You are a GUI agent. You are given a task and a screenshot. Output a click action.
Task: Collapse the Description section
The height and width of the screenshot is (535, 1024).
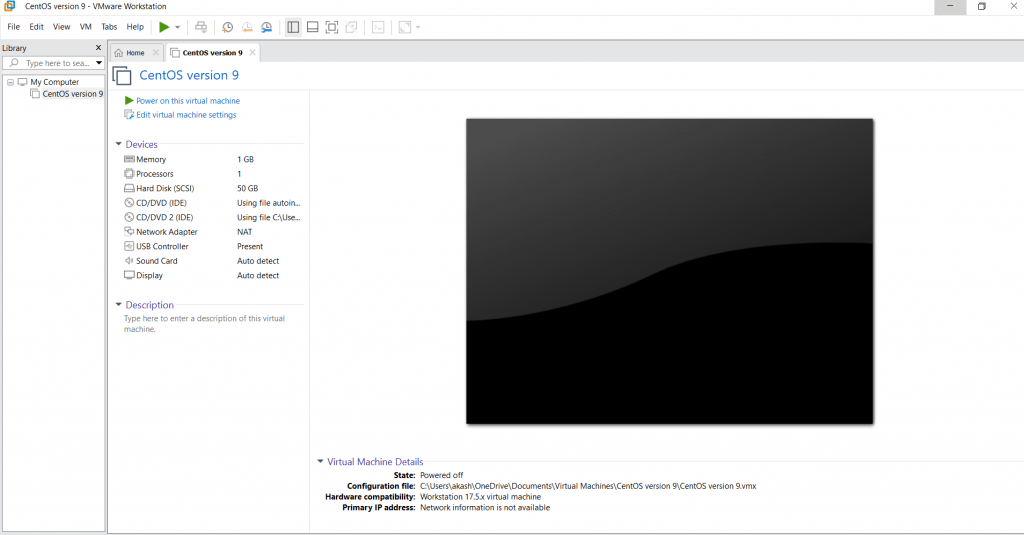119,304
